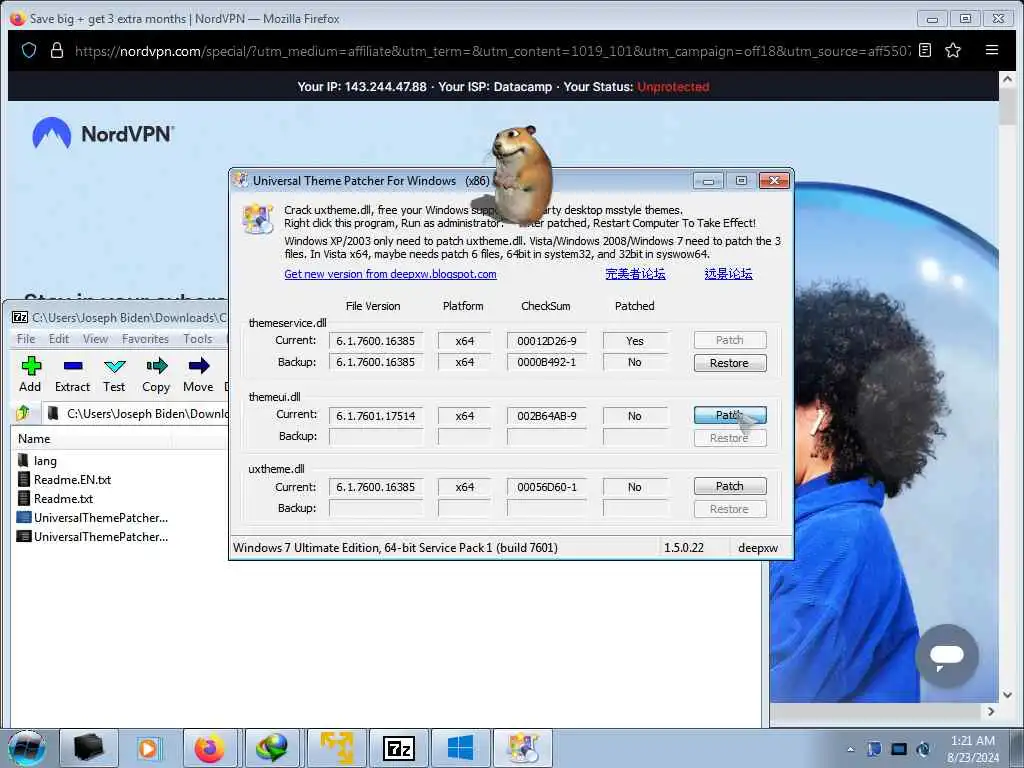Bookmark this page with star icon

click(953, 50)
